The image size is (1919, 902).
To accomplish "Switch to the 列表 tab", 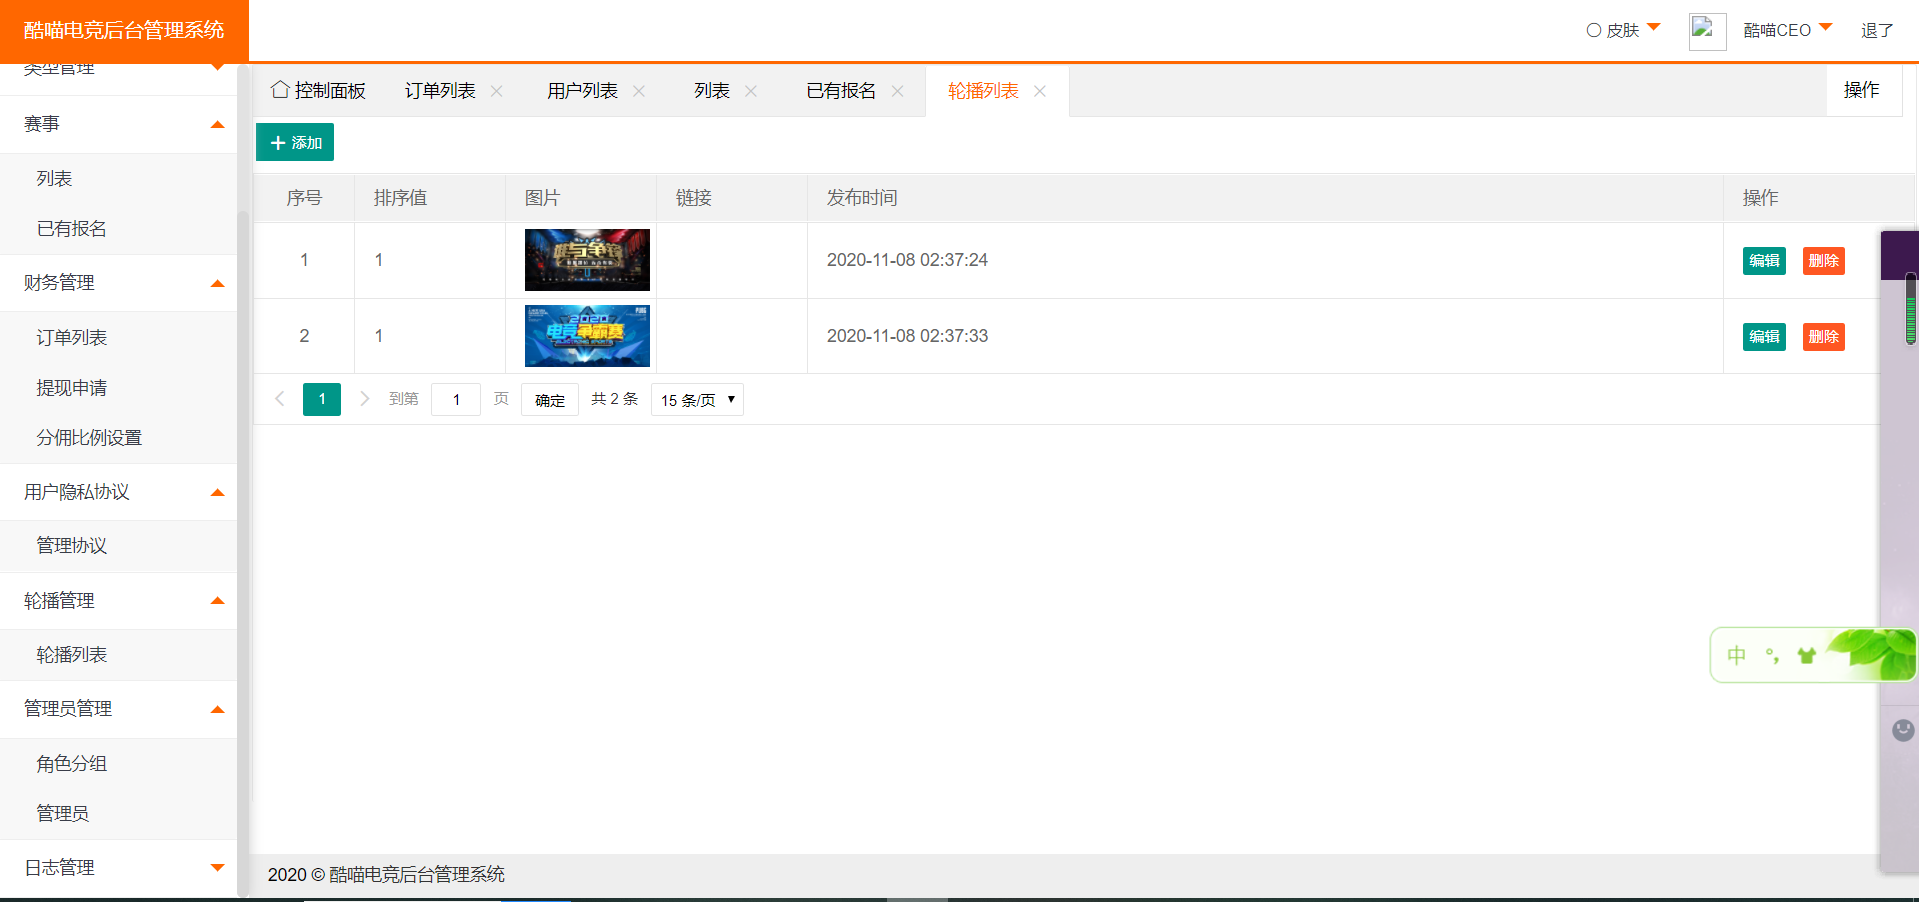I will click(x=712, y=91).
